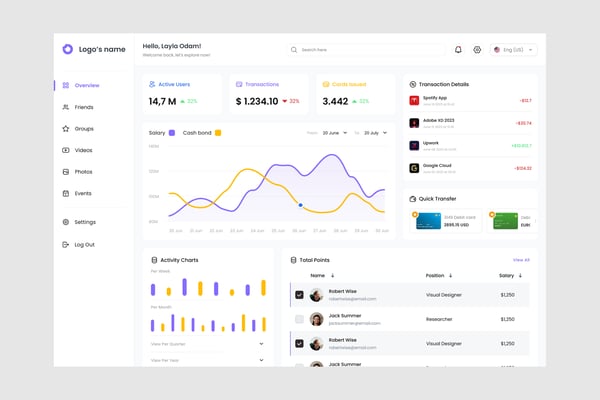Screen dimensions: 600x400
Task: Open the 20 July to-date dropdown
Action: pyautogui.click(x=375, y=133)
